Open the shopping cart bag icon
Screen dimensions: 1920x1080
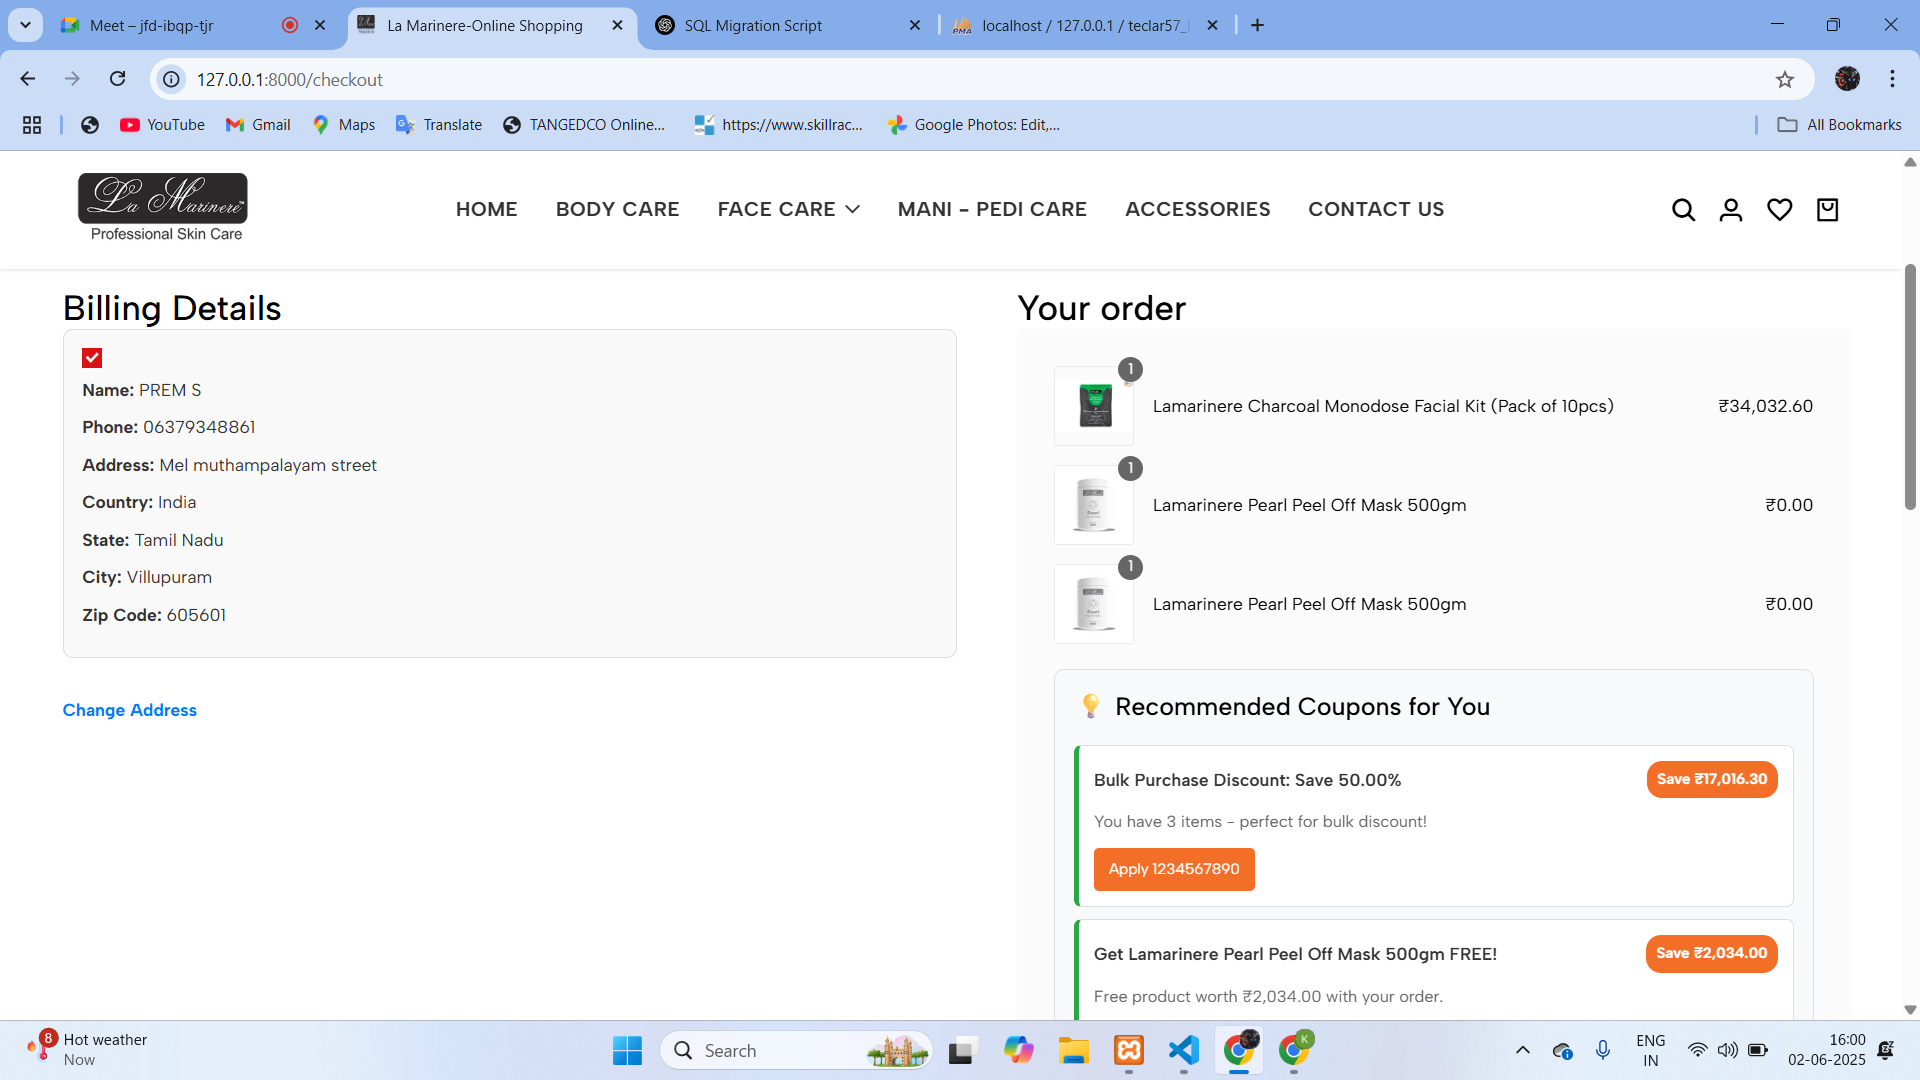coord(1827,210)
